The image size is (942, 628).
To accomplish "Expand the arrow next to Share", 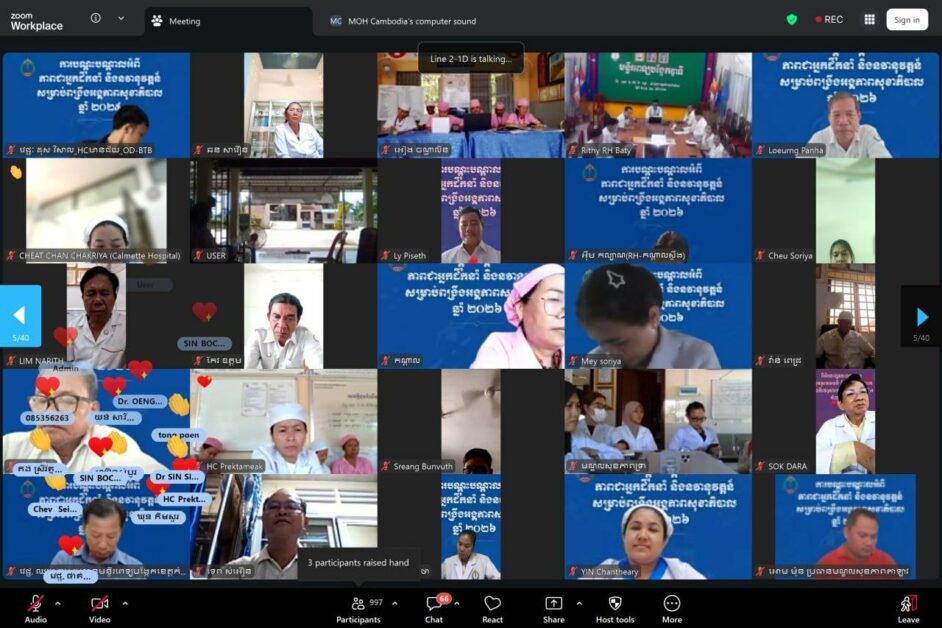I will click(579, 603).
